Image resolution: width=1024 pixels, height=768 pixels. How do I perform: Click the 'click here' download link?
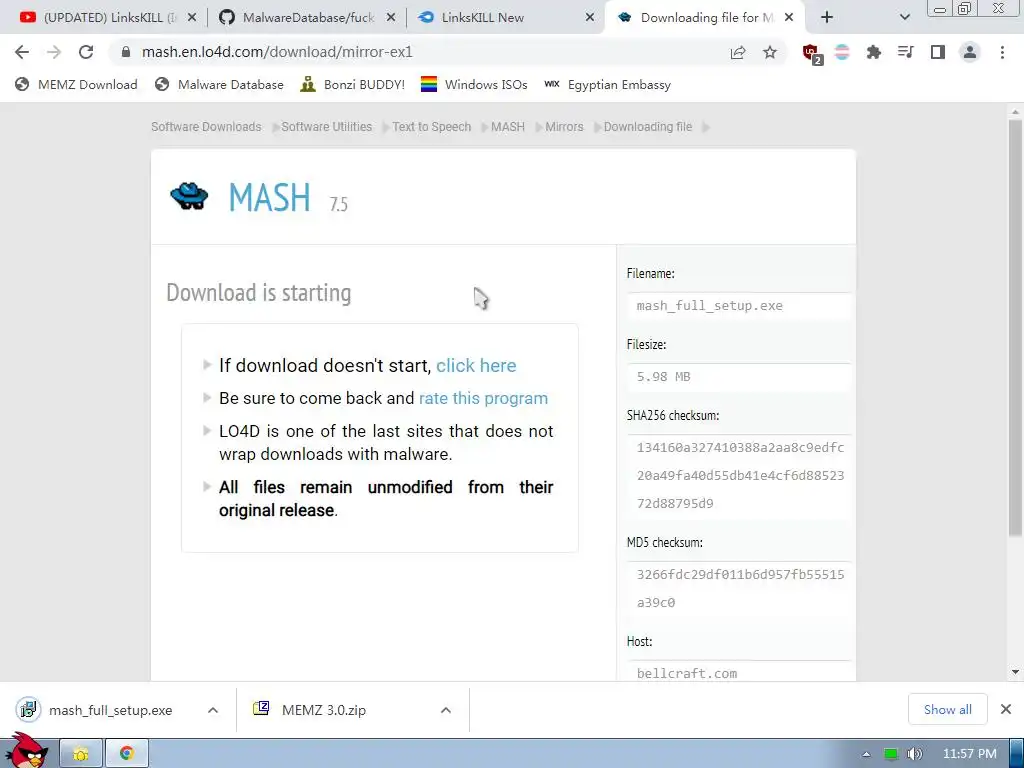coord(476,366)
